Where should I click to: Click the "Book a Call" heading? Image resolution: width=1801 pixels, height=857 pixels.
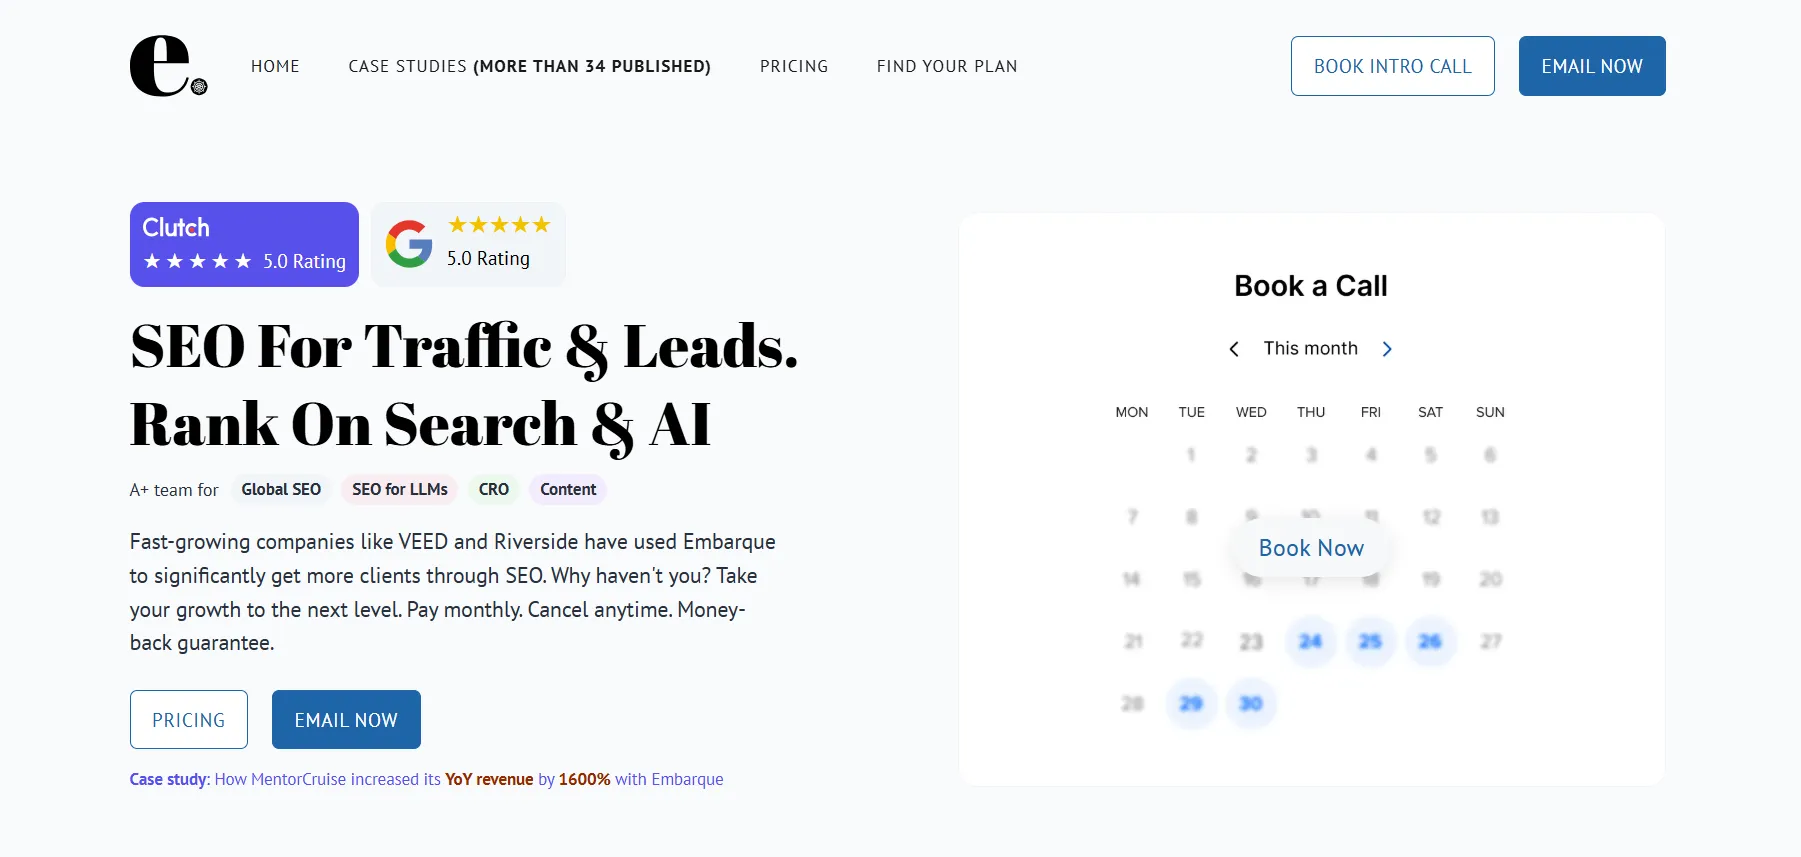pyautogui.click(x=1311, y=286)
